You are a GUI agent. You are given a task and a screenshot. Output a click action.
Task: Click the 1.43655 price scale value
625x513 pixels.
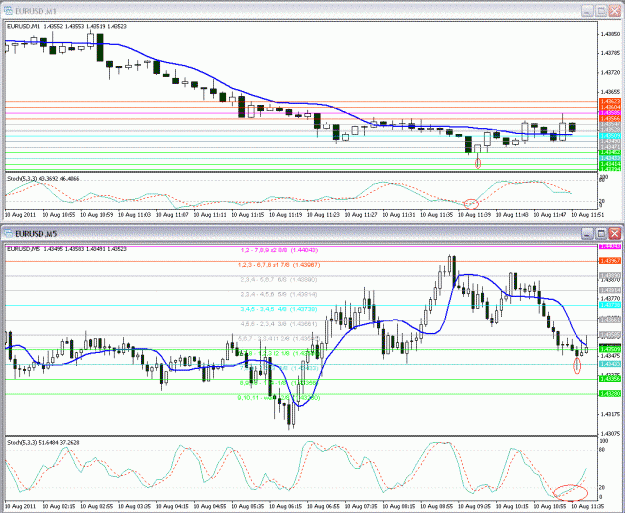[610, 92]
